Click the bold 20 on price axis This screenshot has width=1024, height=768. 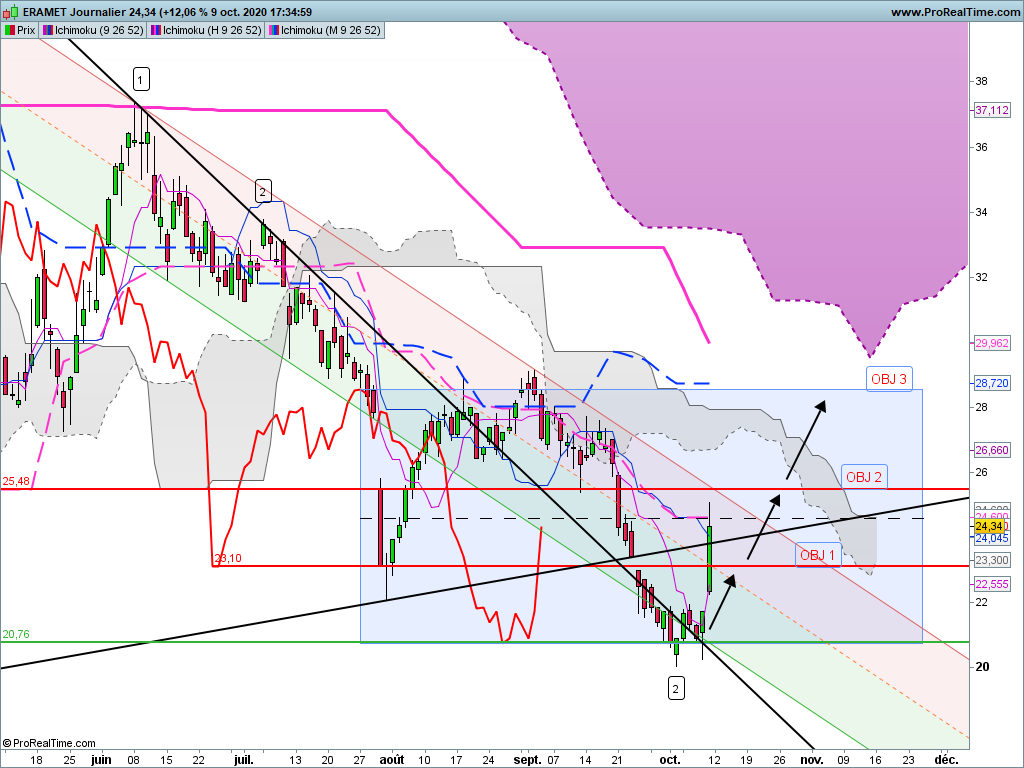982,667
